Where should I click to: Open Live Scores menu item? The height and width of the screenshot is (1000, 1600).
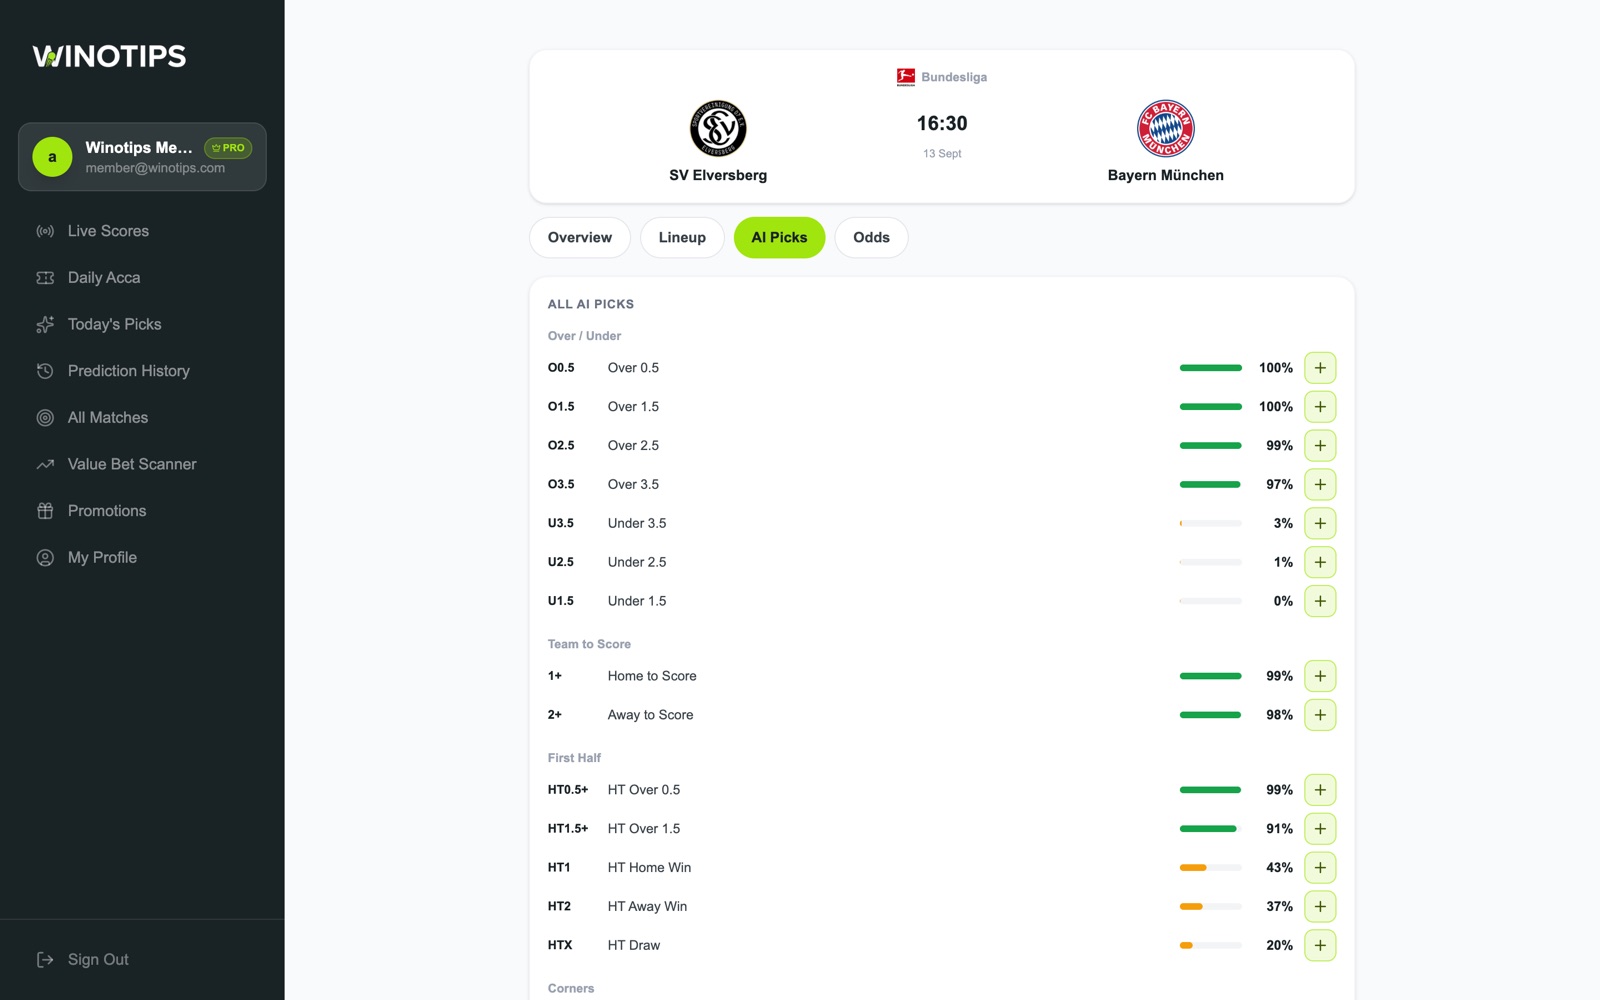point(142,231)
